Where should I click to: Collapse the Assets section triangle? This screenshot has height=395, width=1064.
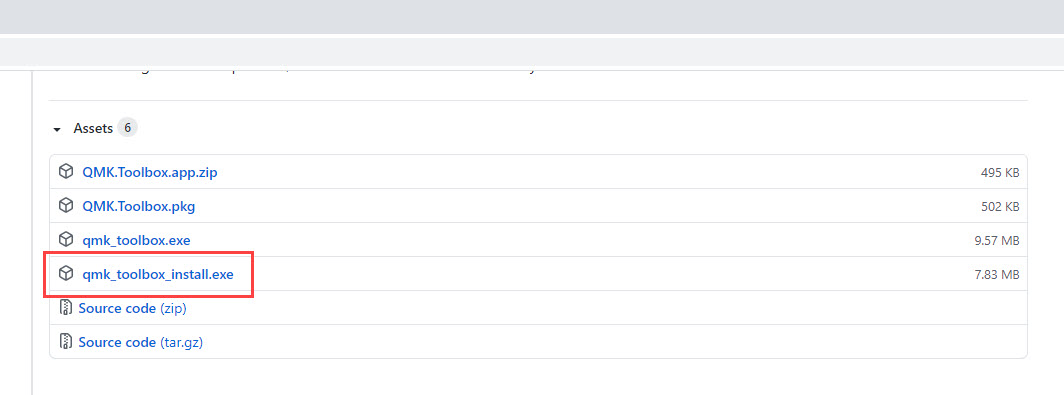pyautogui.click(x=57, y=129)
